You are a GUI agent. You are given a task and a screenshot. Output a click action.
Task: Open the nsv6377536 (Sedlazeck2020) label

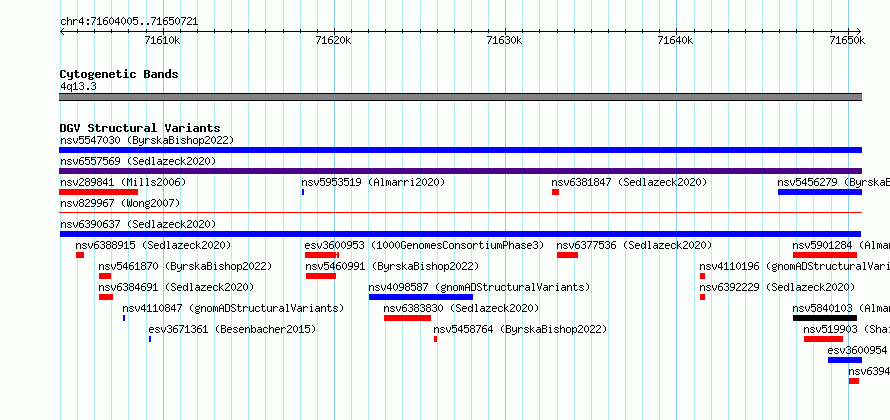[634, 246]
